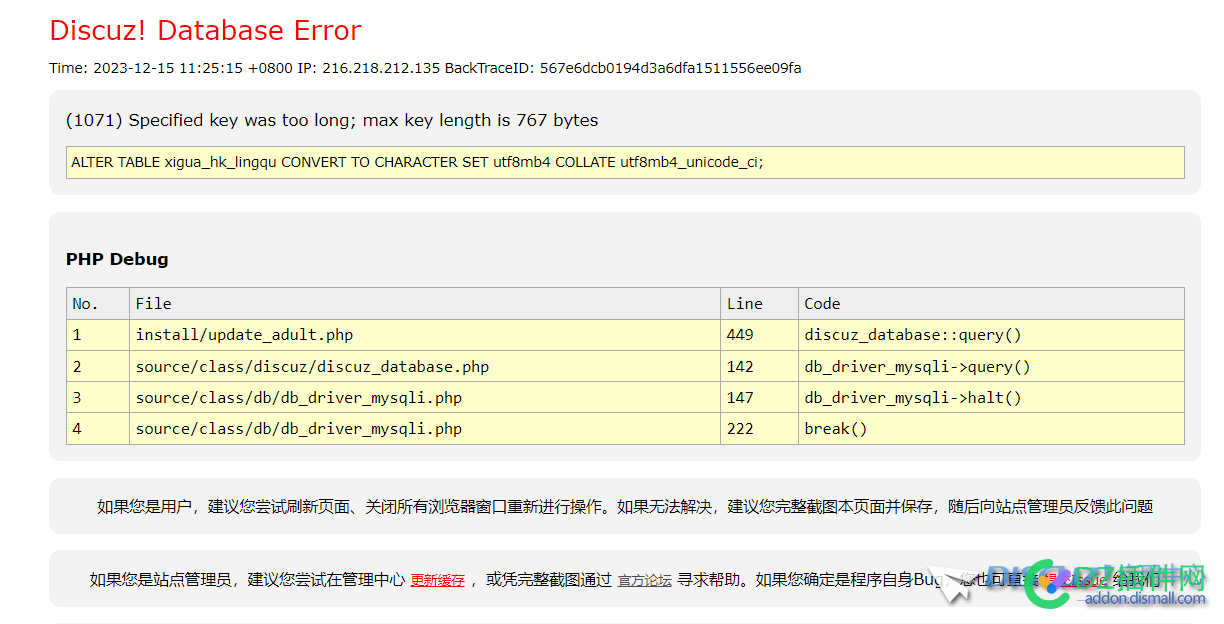Image resolution: width=1224 pixels, height=624 pixels.
Task: Click the paper plane watermark icon
Action: [948, 581]
